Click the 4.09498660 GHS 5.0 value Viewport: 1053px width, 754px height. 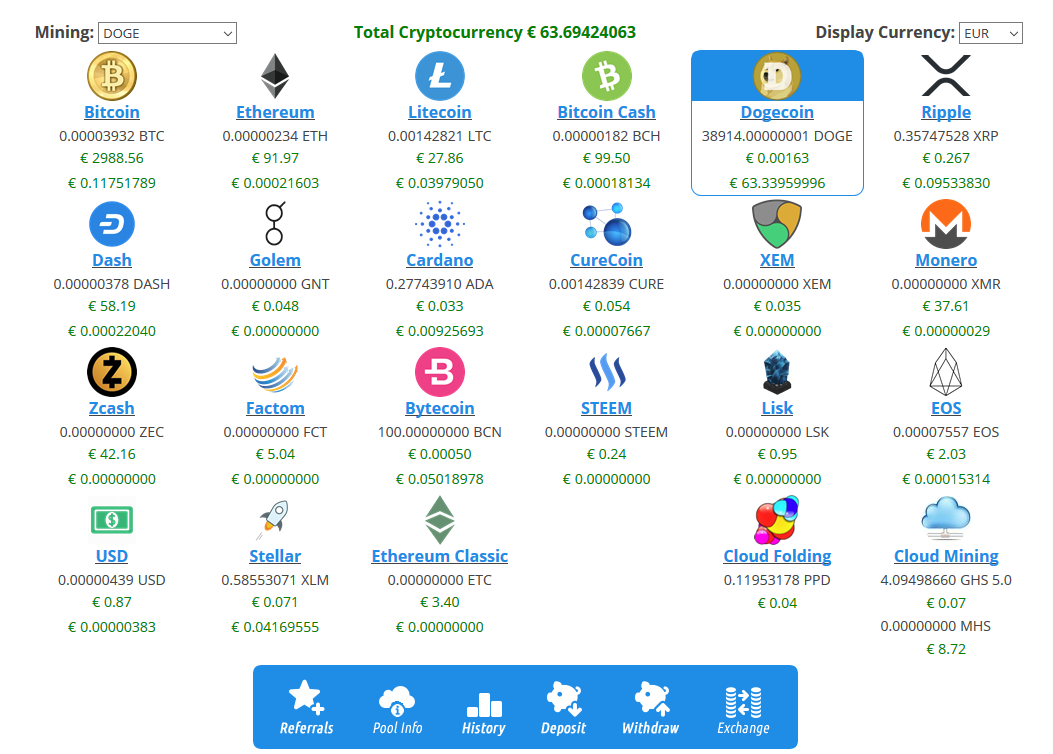(946, 580)
